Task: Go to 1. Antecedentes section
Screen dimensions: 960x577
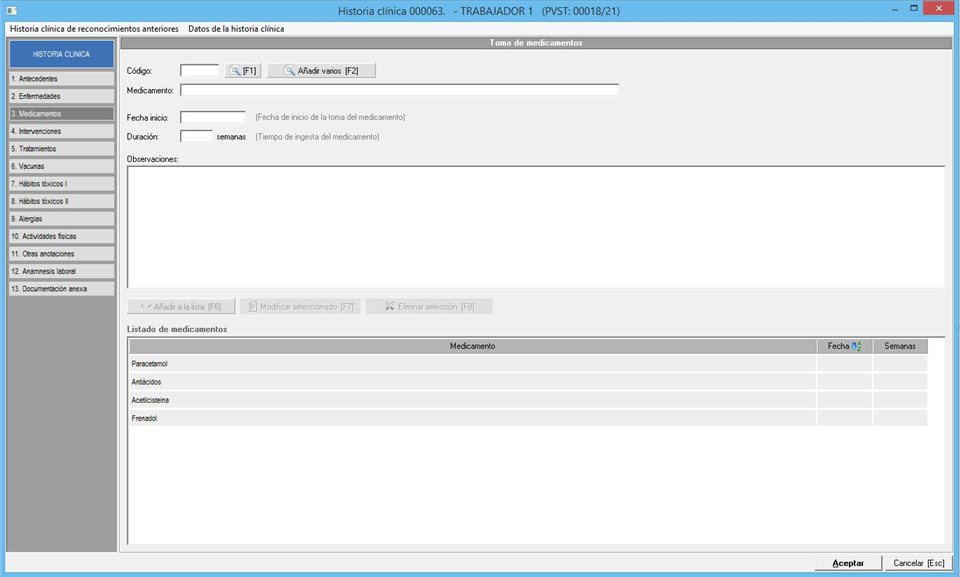Action: tap(61, 78)
